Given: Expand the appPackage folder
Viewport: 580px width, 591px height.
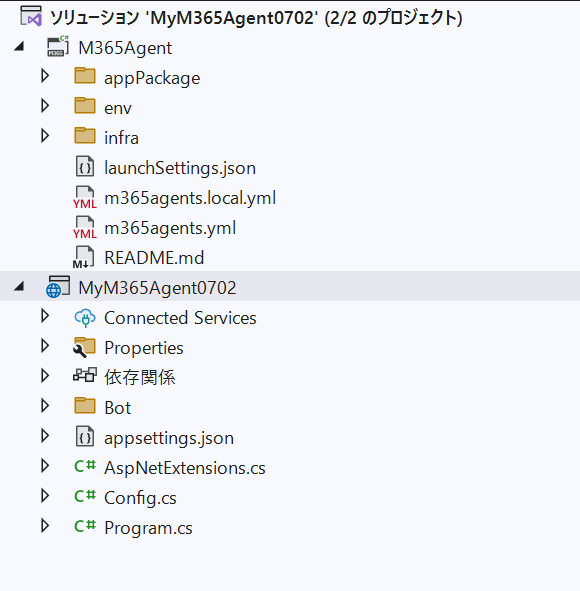Looking at the screenshot, I should pos(45,76).
